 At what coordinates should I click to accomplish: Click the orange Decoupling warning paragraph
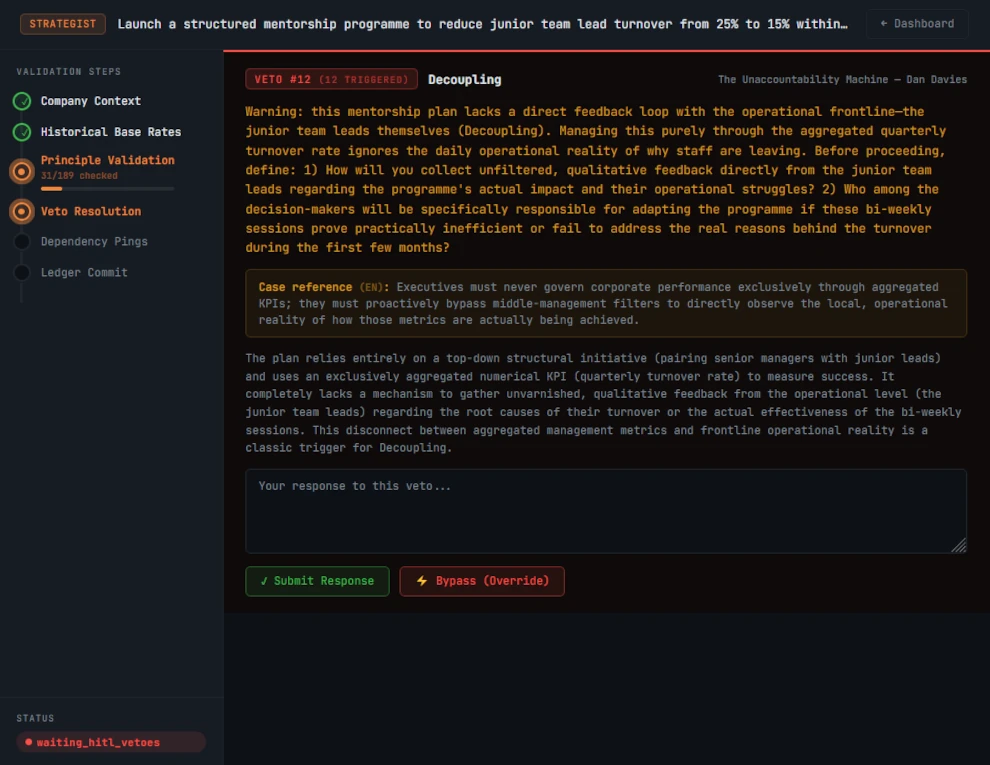click(x=596, y=180)
